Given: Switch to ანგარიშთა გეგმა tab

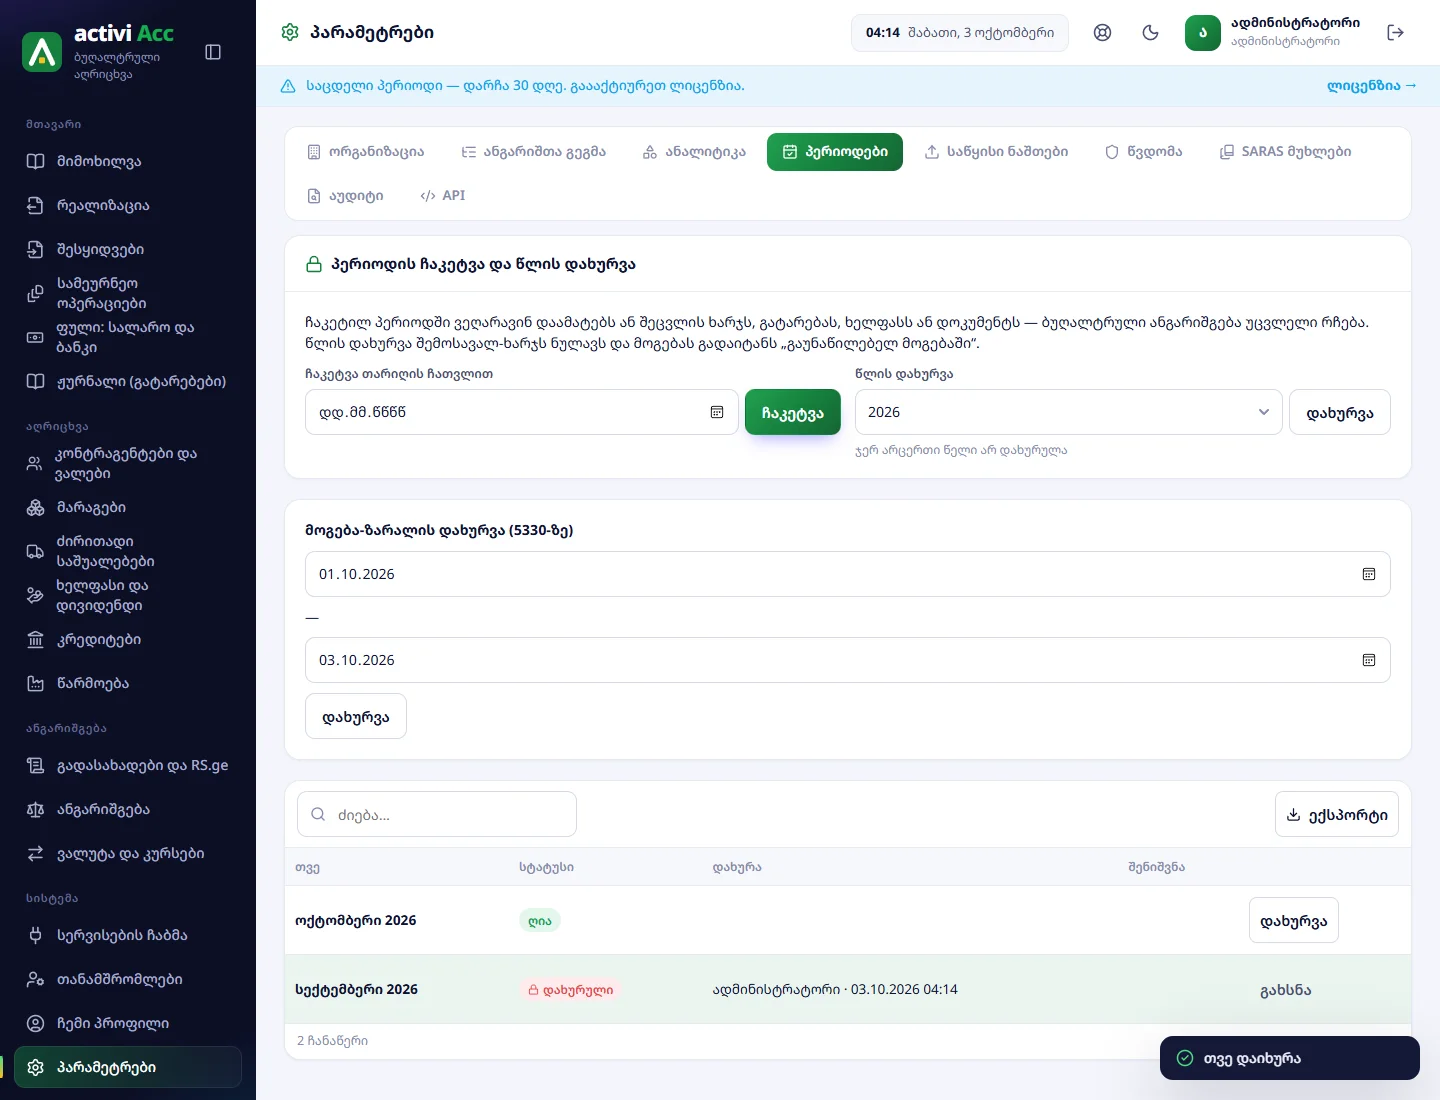Looking at the screenshot, I should [x=533, y=152].
